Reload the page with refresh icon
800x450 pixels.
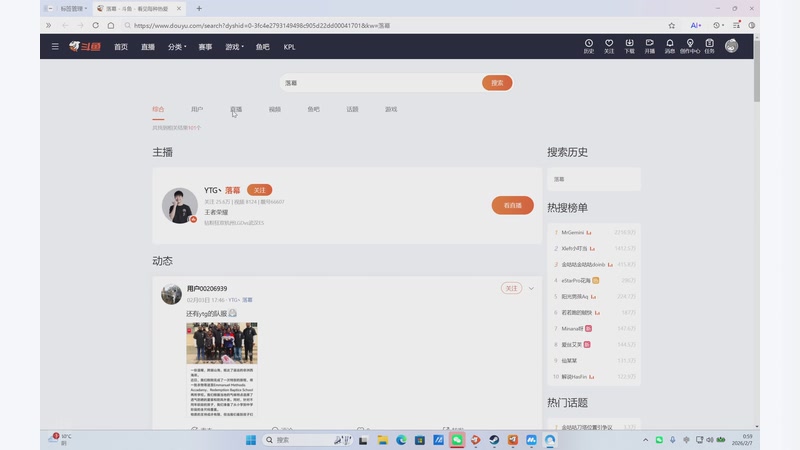click(95, 25)
